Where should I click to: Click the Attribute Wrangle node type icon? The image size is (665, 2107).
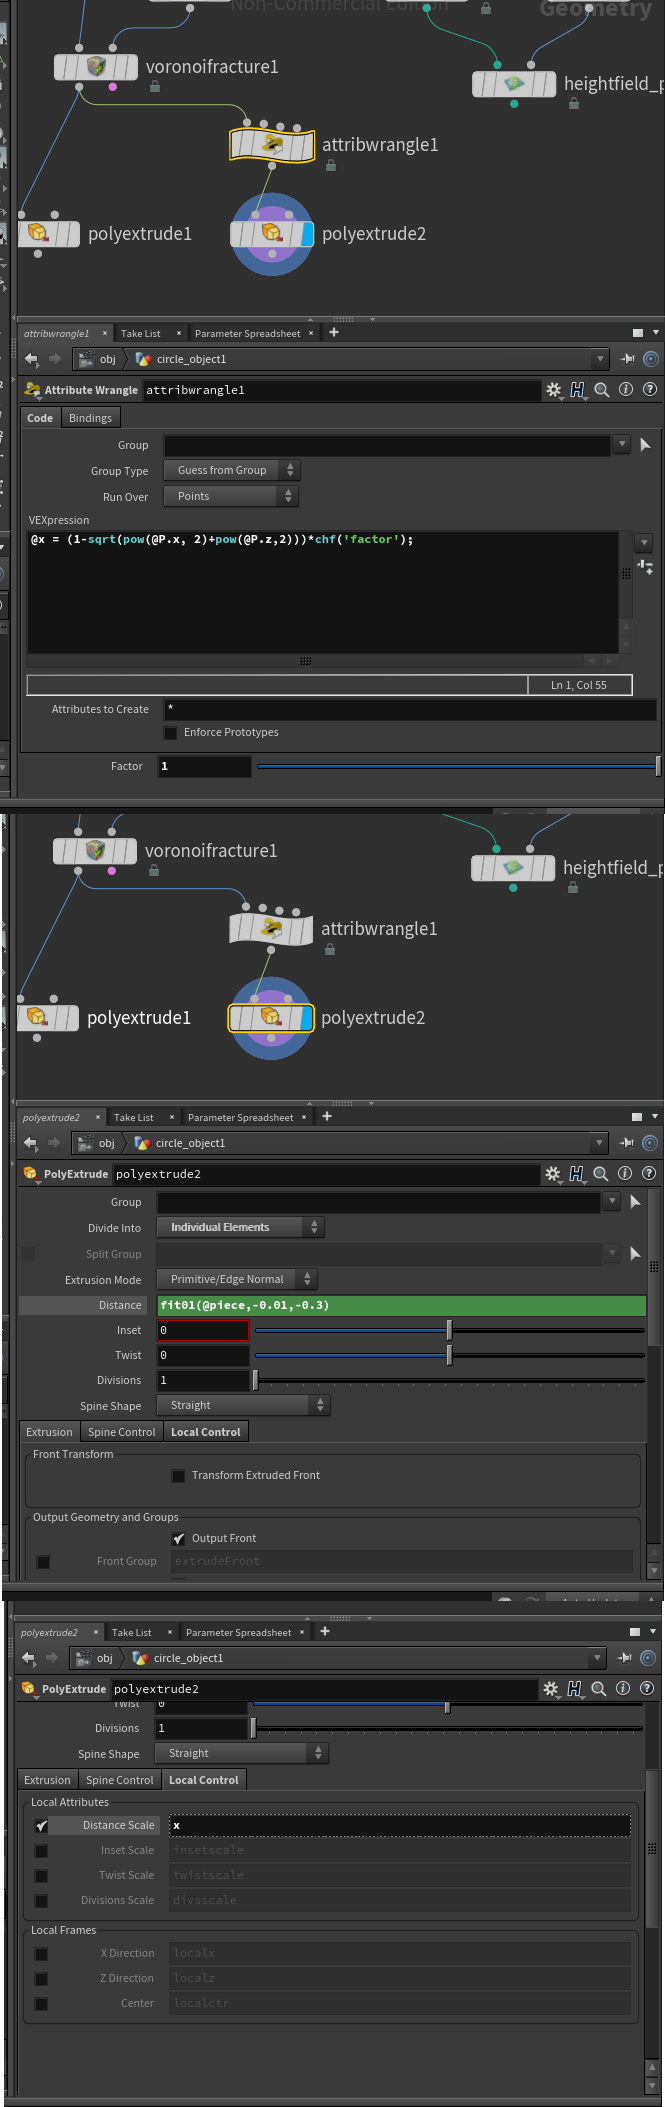pos(32,390)
